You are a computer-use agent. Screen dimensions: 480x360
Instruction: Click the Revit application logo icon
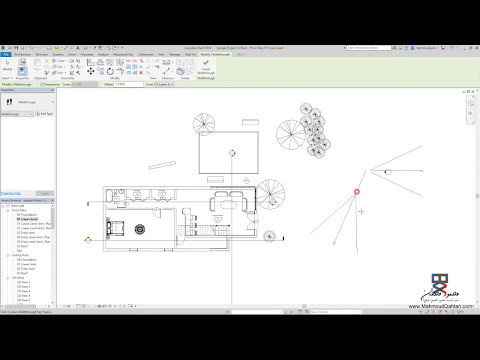[3, 48]
